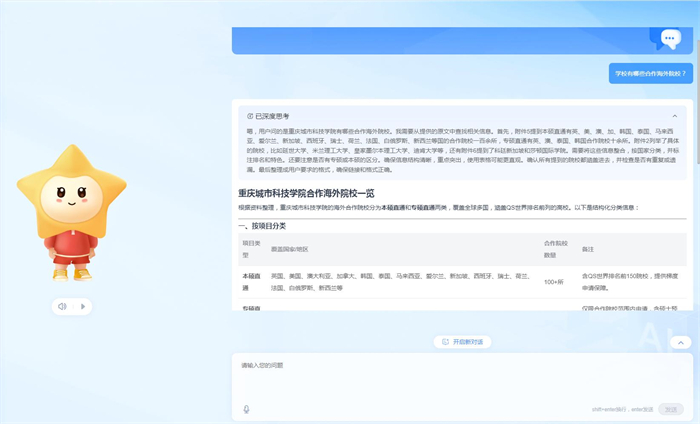Start a new chat with 开启新对话
The width and height of the screenshot is (700, 424).
(462, 342)
